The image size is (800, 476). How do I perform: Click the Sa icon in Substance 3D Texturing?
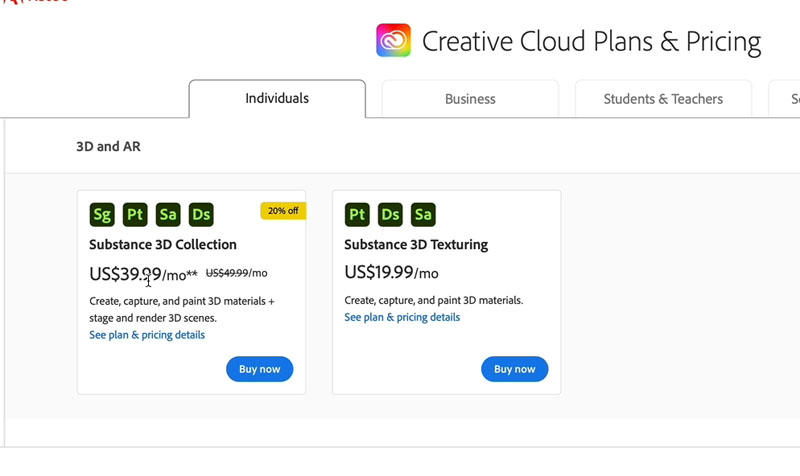[423, 215]
